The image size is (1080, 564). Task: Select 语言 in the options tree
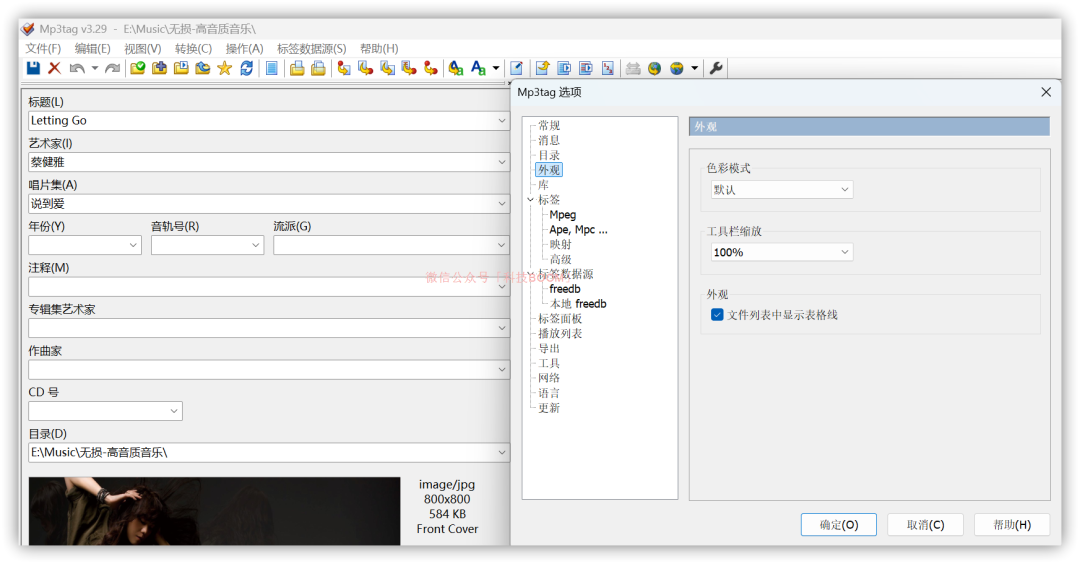click(549, 393)
